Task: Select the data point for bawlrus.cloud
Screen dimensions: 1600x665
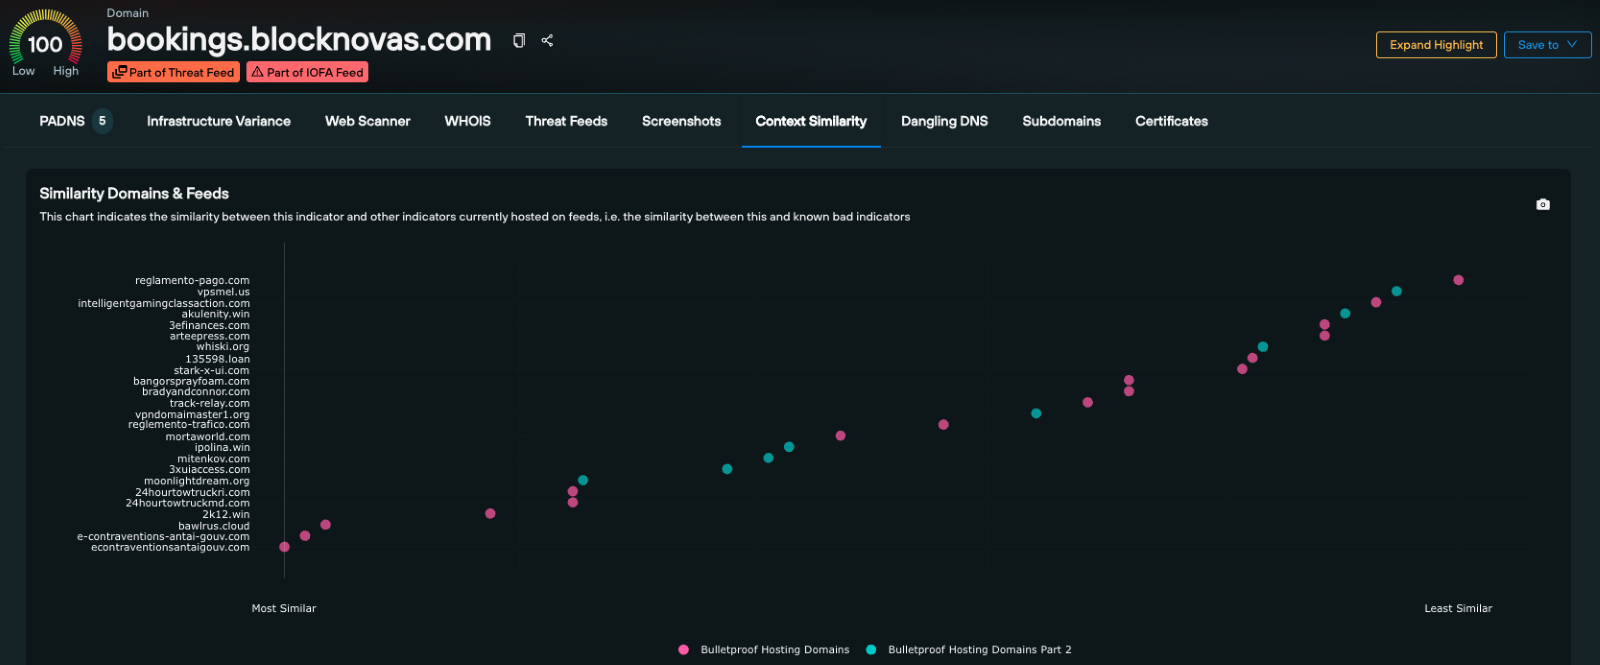Action: coord(326,525)
